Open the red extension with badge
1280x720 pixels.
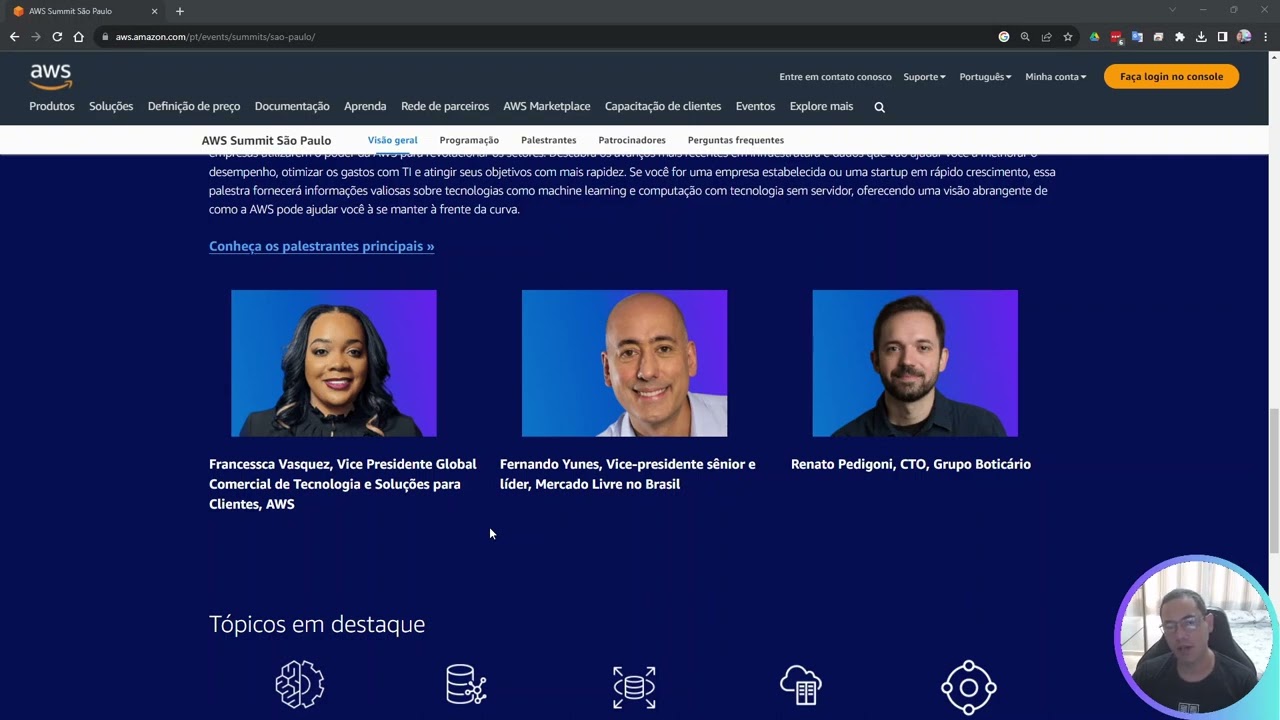tap(1116, 37)
